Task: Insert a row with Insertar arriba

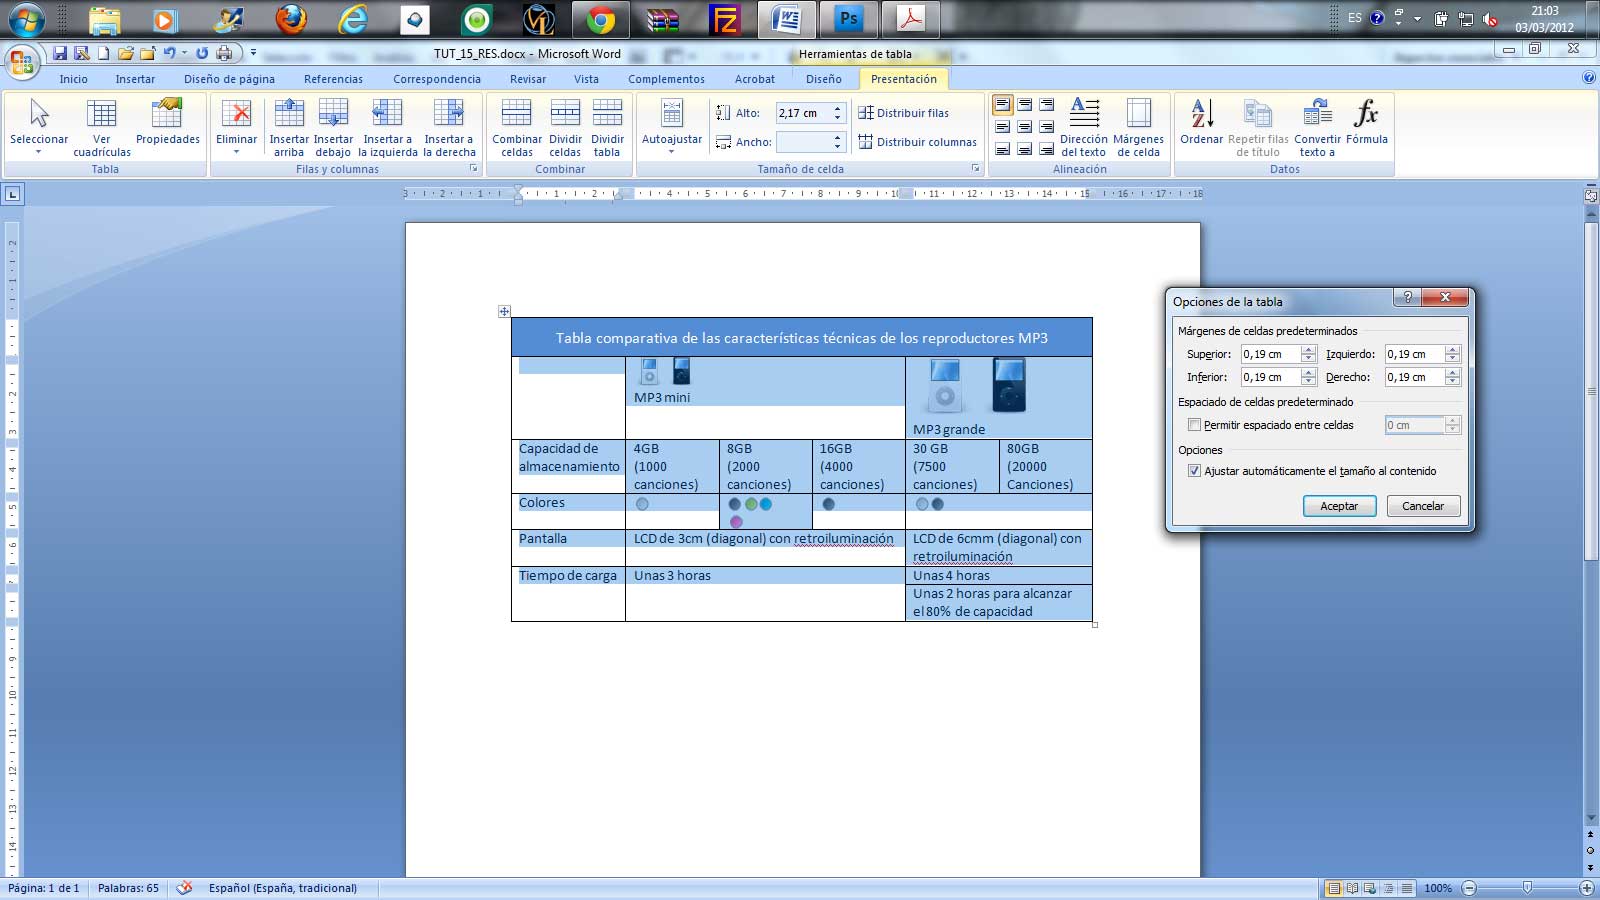Action: point(289,125)
